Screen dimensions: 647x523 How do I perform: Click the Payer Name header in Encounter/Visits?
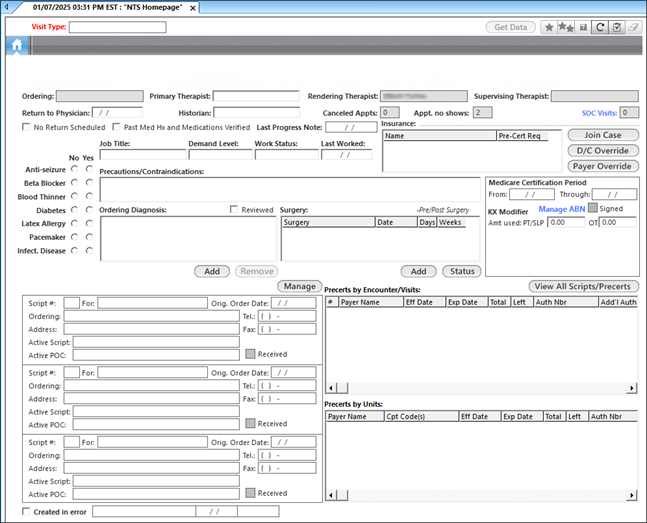(371, 302)
